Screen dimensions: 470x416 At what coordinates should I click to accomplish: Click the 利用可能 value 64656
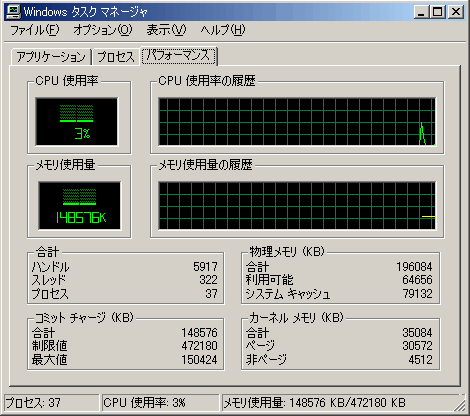point(417,280)
